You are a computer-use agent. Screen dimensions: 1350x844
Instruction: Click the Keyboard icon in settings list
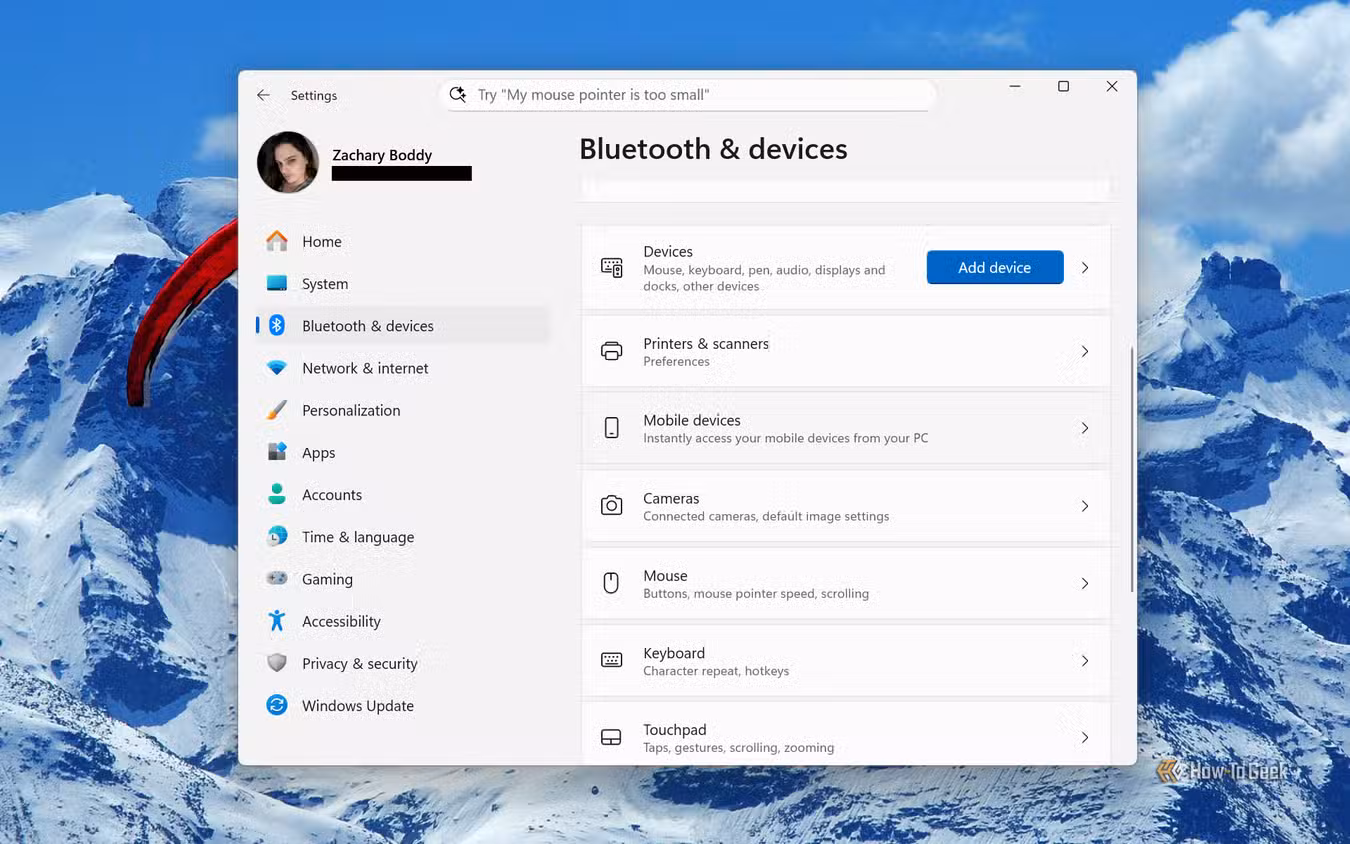pos(611,660)
